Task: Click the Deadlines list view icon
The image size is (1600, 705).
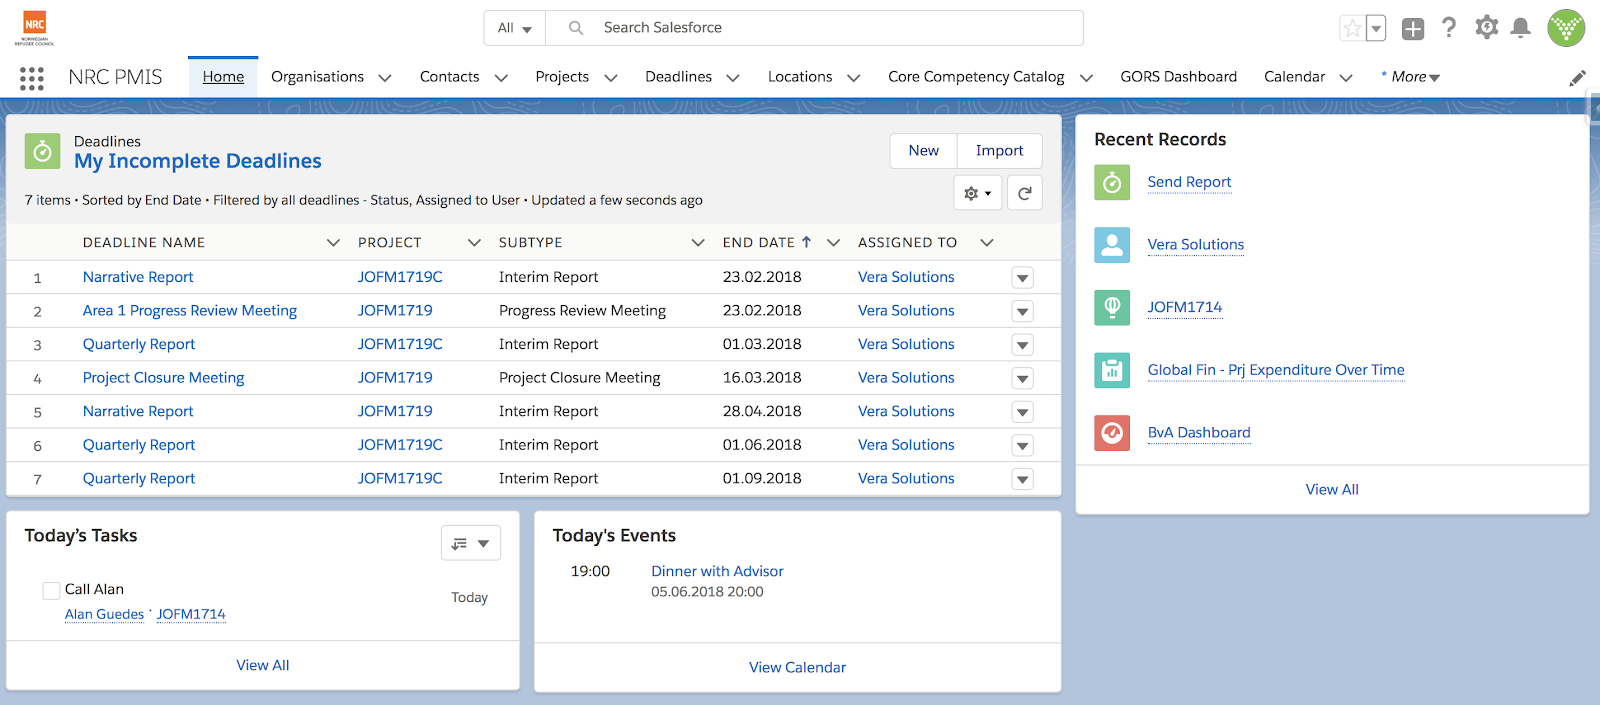Action: coord(42,151)
